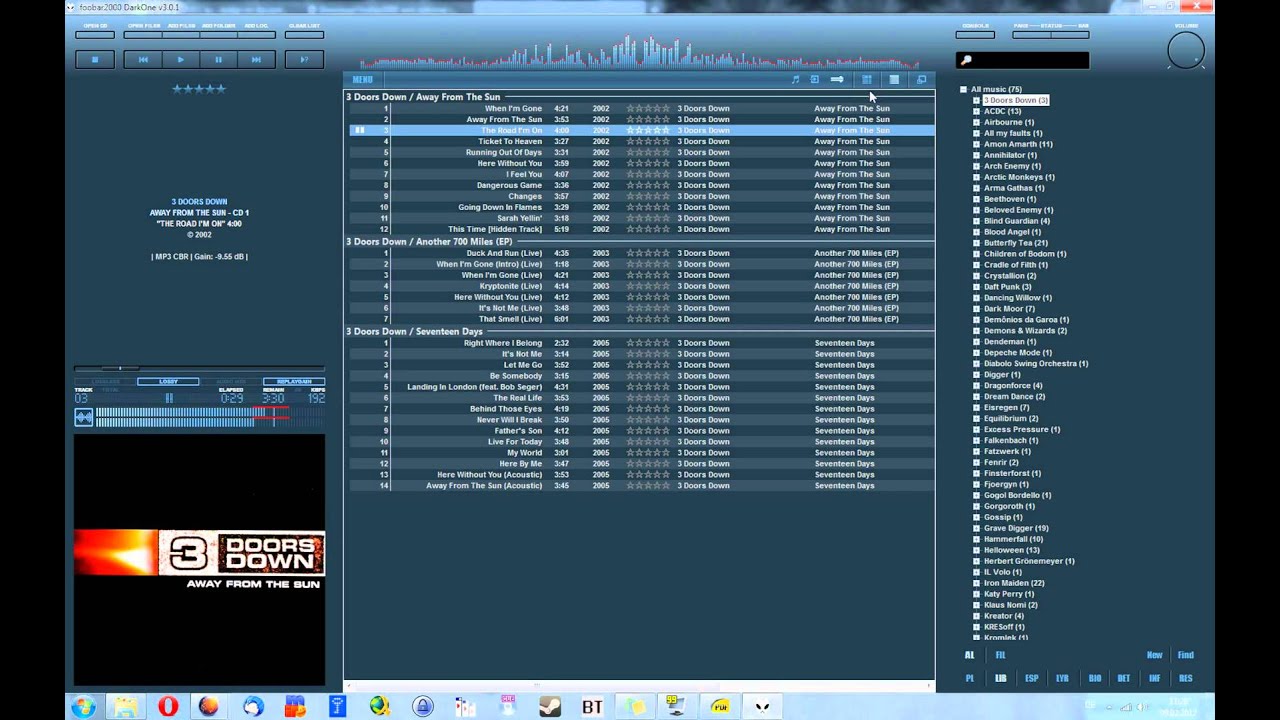This screenshot has height=720, width=1280.
Task: Adjust the Volume knob
Action: [1186, 51]
